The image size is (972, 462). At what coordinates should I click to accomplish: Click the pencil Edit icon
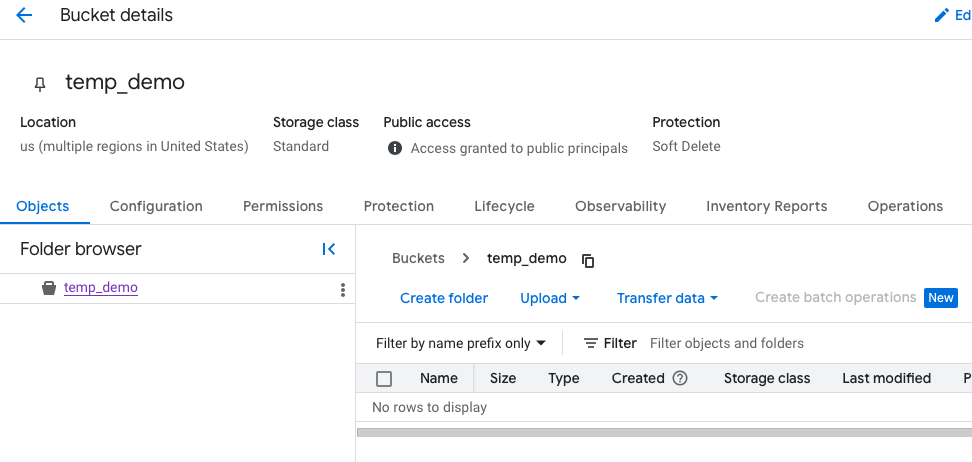[942, 15]
